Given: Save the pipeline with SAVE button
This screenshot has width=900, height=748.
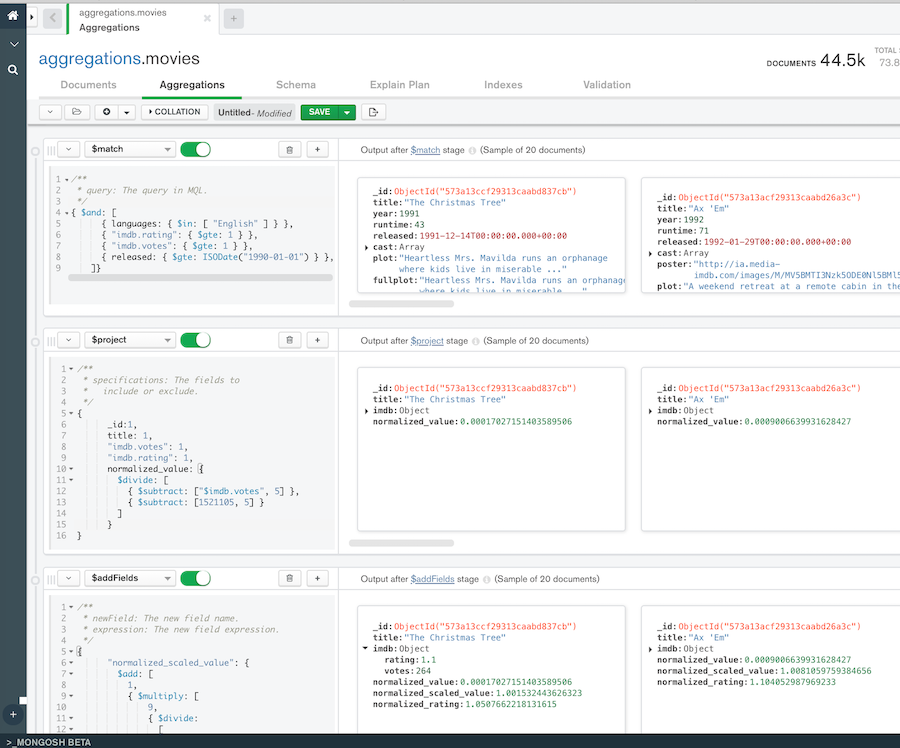Looking at the screenshot, I should pos(320,112).
